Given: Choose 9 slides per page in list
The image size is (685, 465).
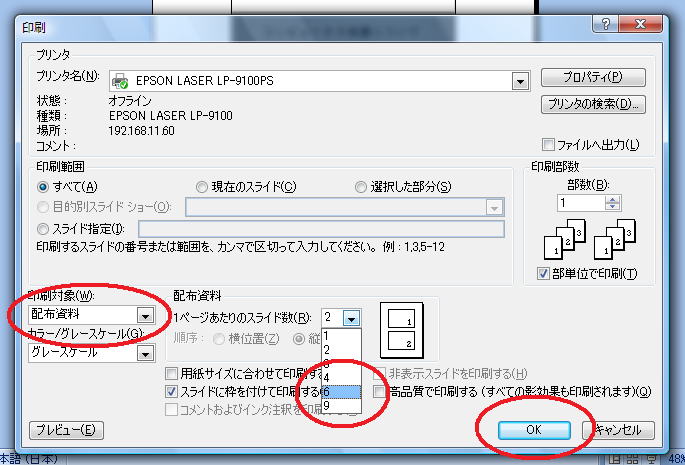Looking at the screenshot, I should (x=341, y=406).
